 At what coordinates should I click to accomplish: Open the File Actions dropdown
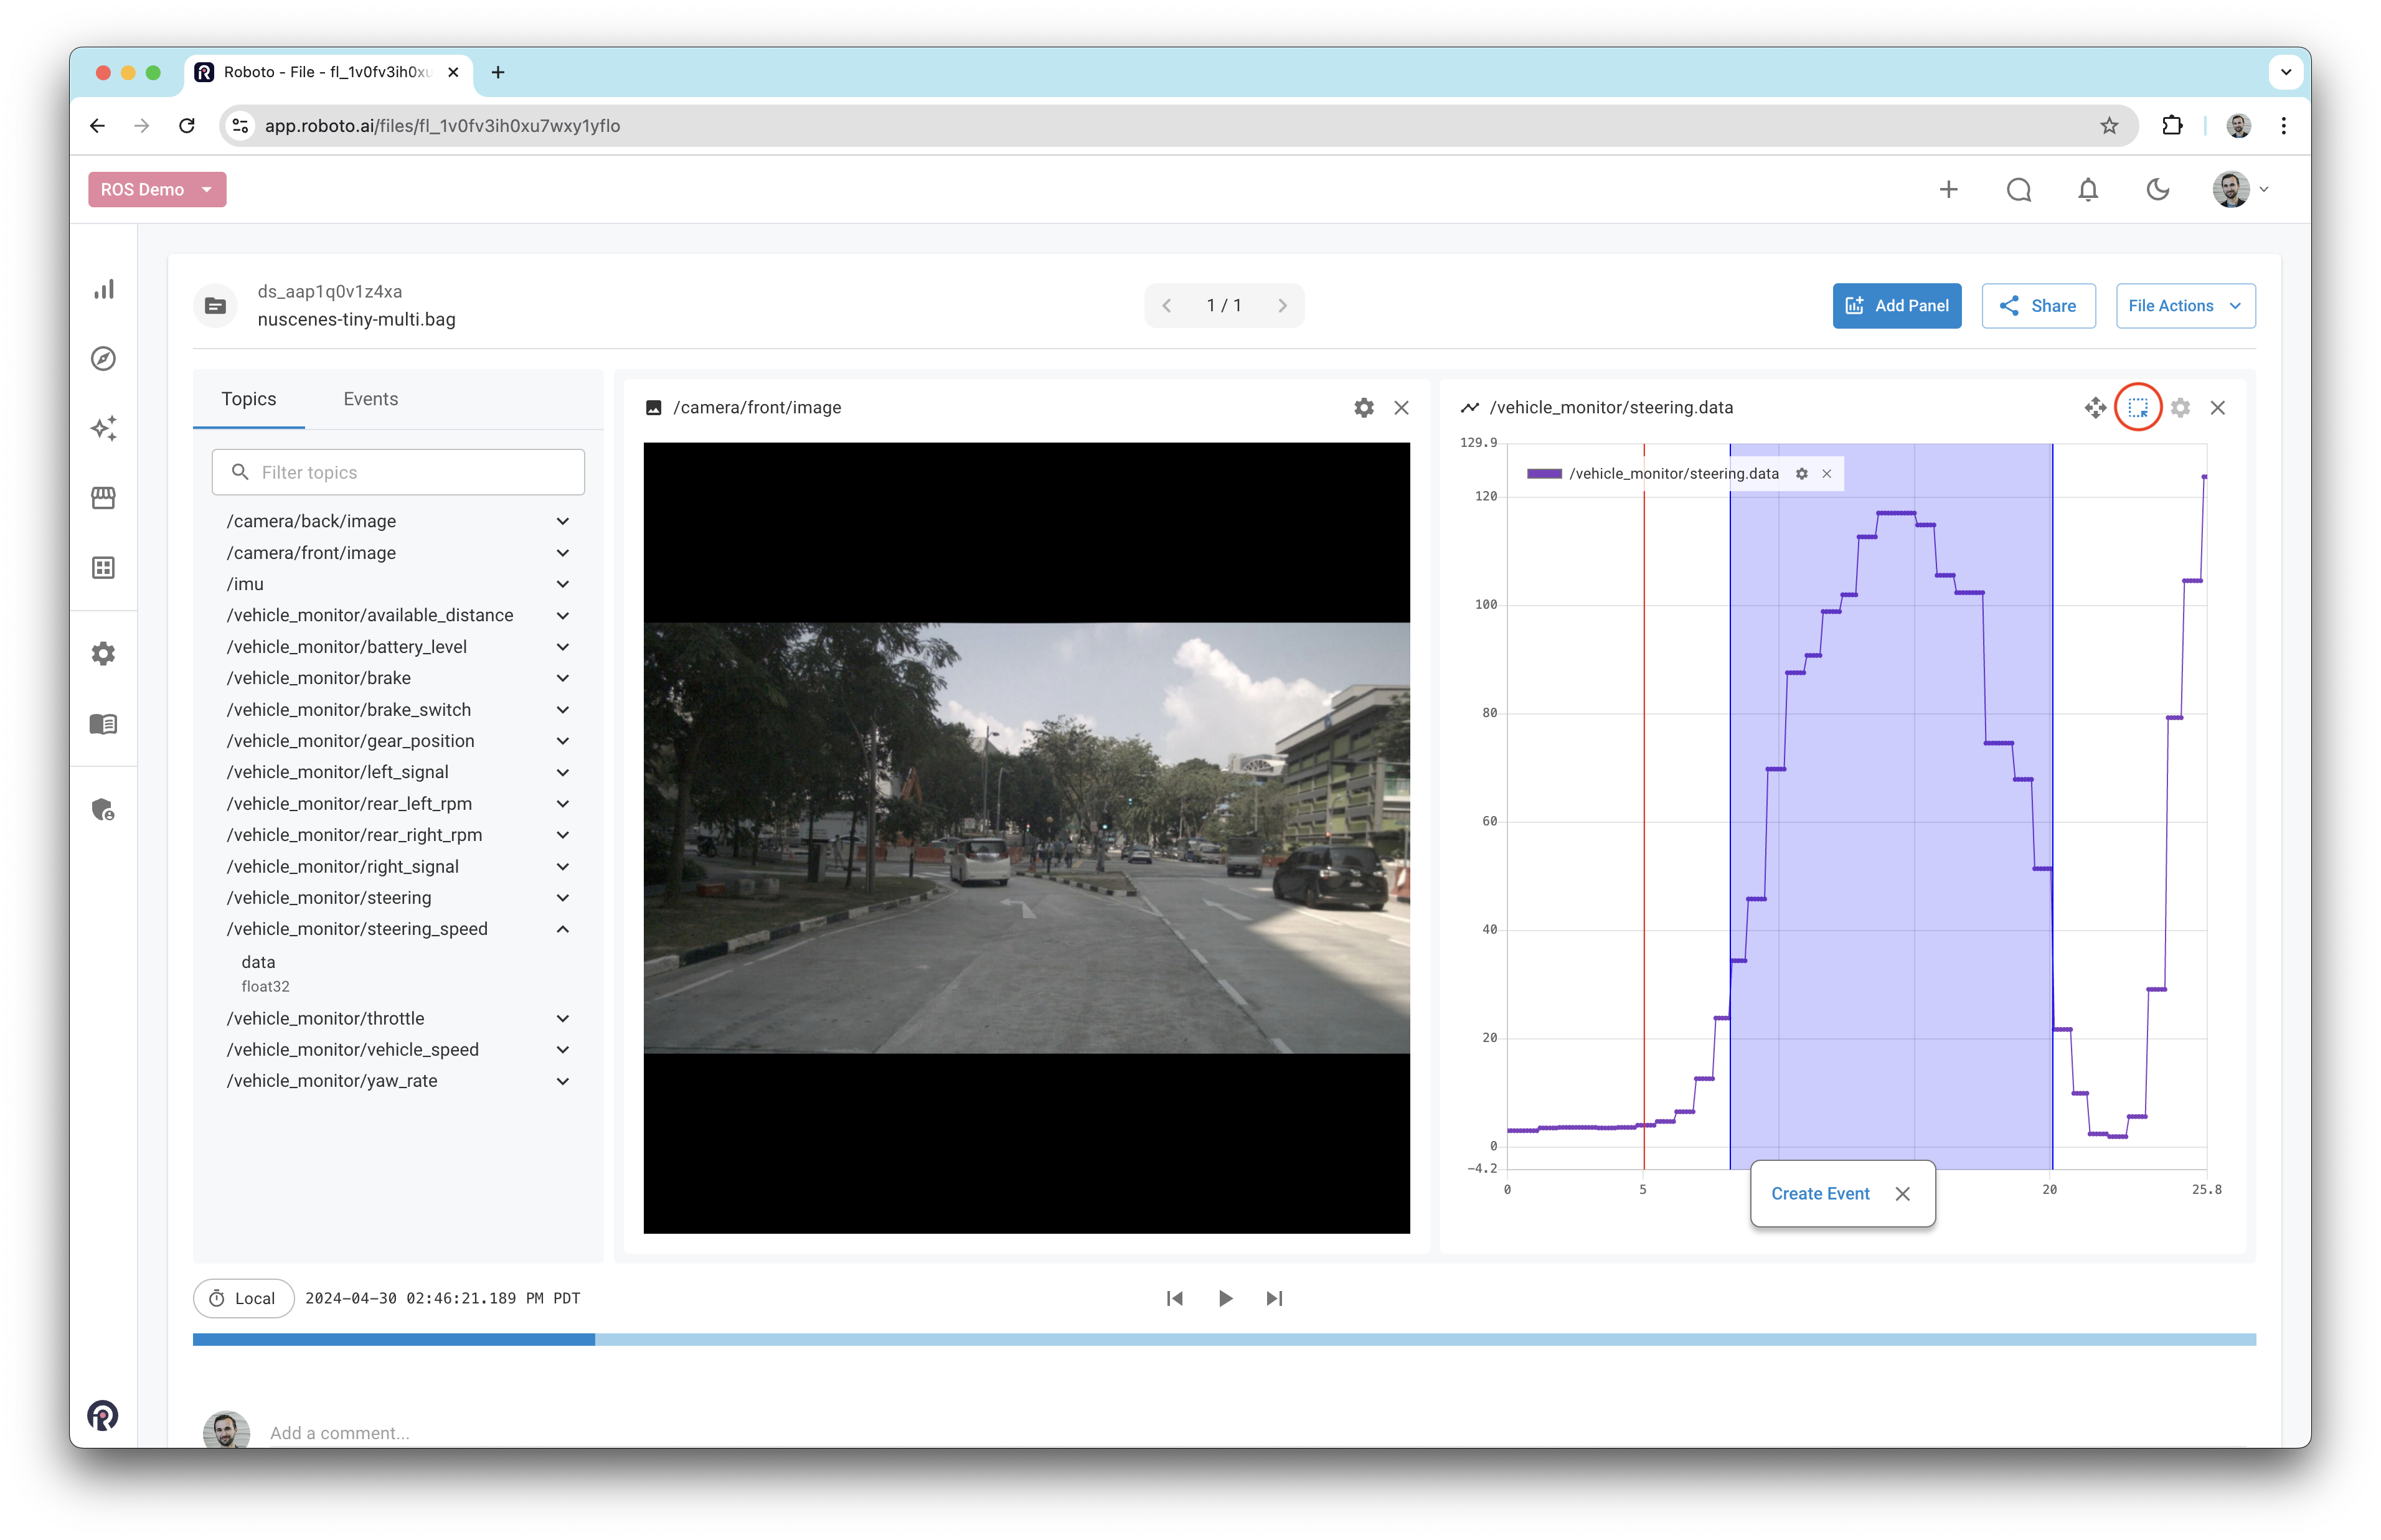(2184, 306)
